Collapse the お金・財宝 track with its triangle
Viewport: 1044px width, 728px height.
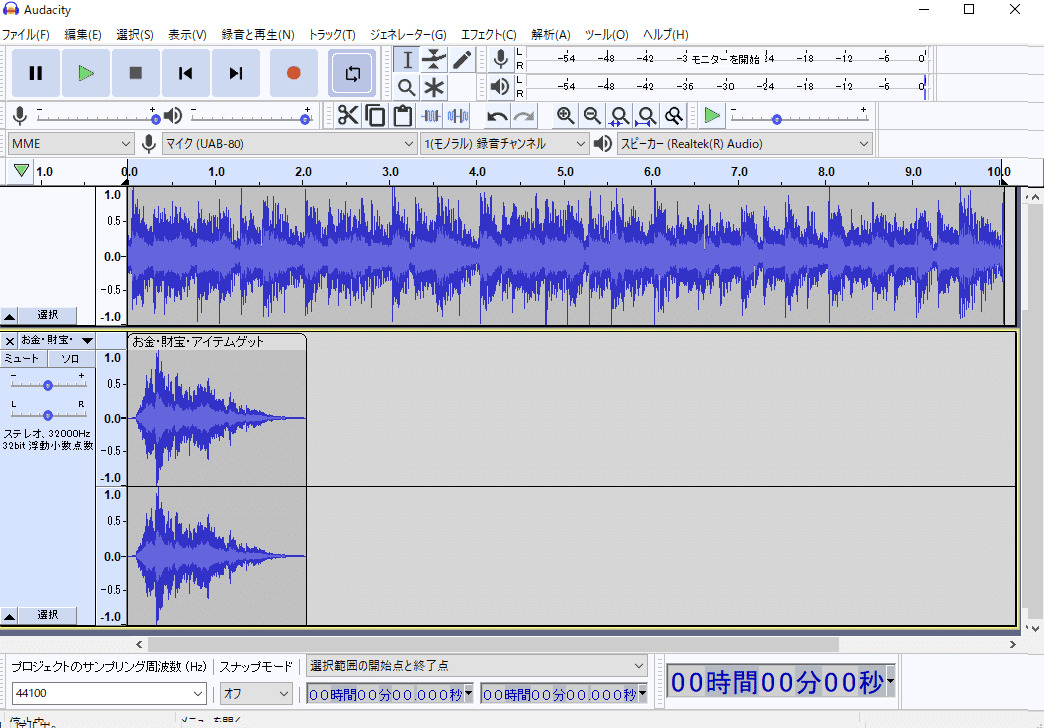pos(9,615)
